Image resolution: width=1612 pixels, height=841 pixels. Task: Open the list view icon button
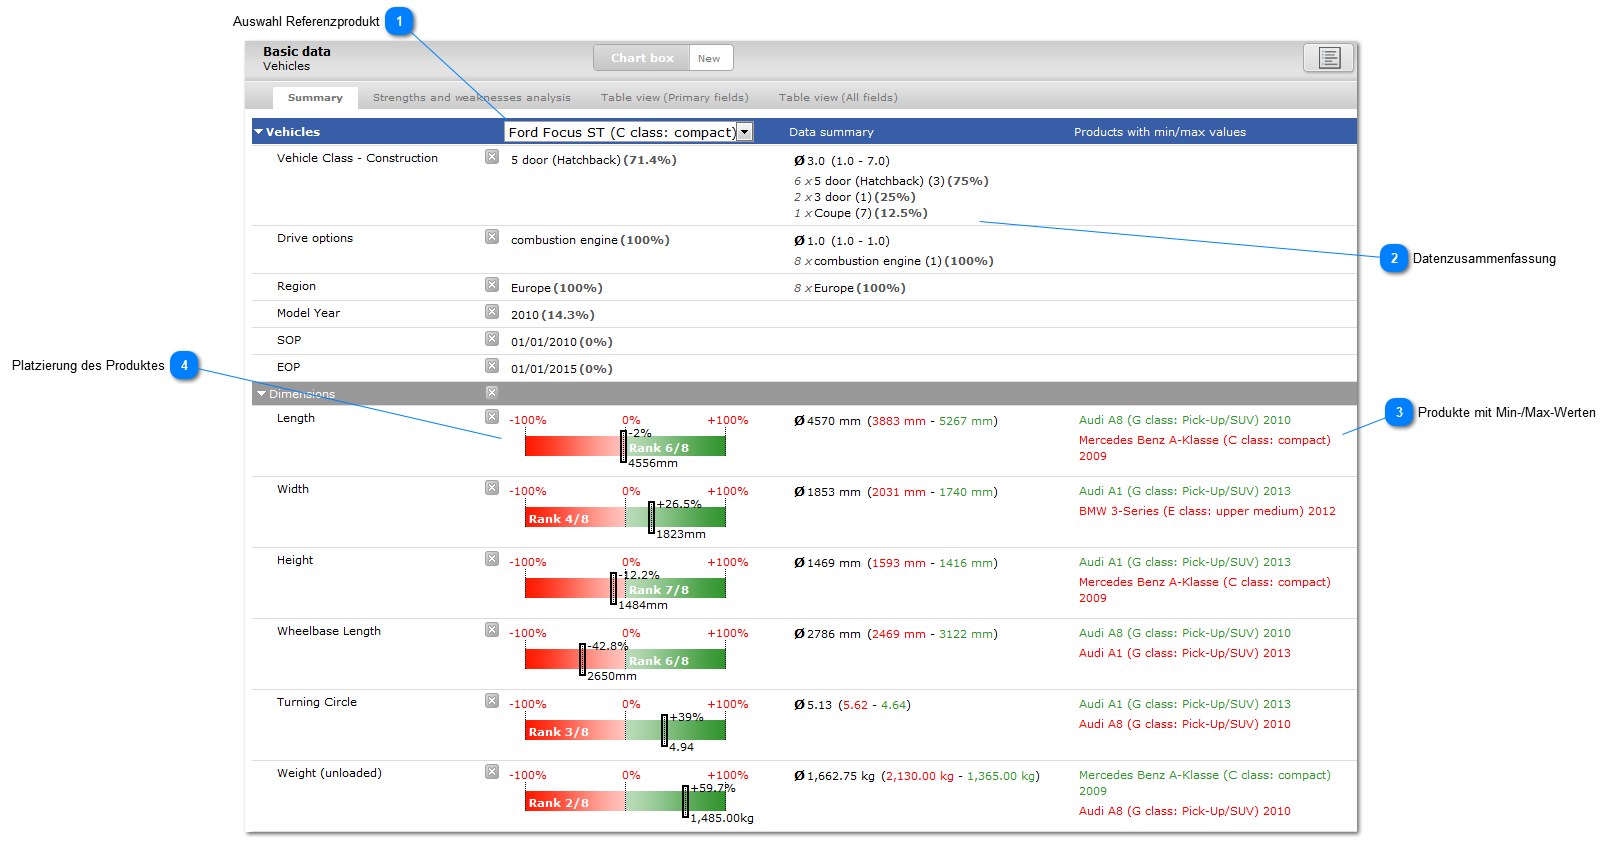(x=1329, y=58)
